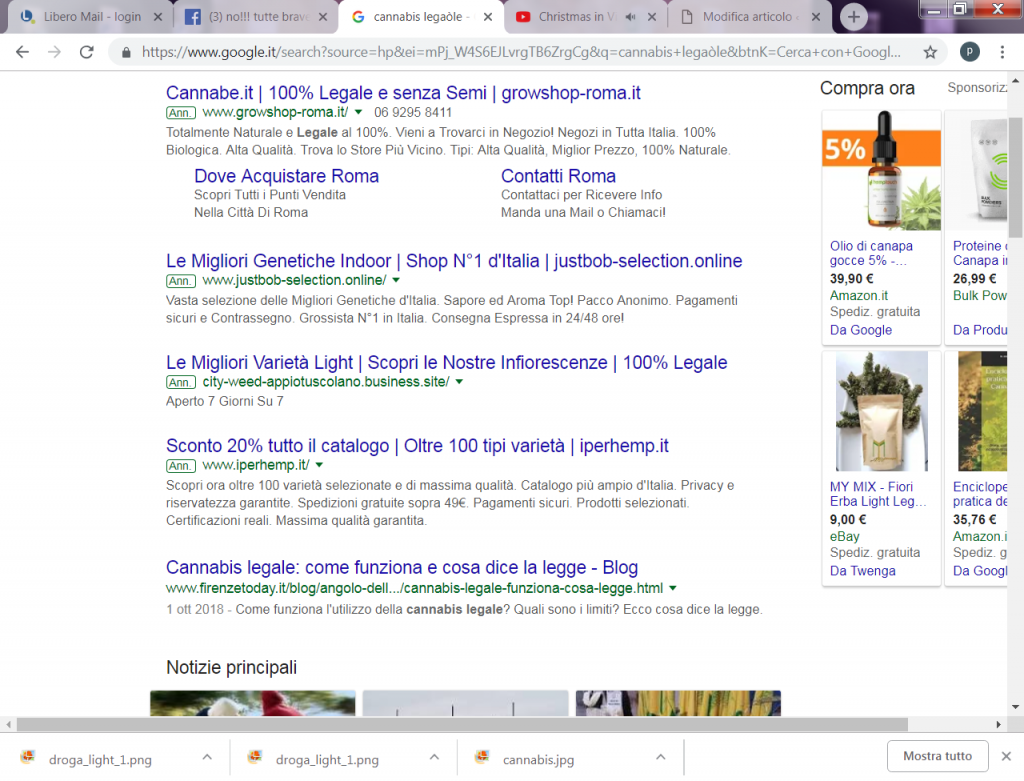Open the Dove Acquistare Roma sitelink

coord(286,176)
